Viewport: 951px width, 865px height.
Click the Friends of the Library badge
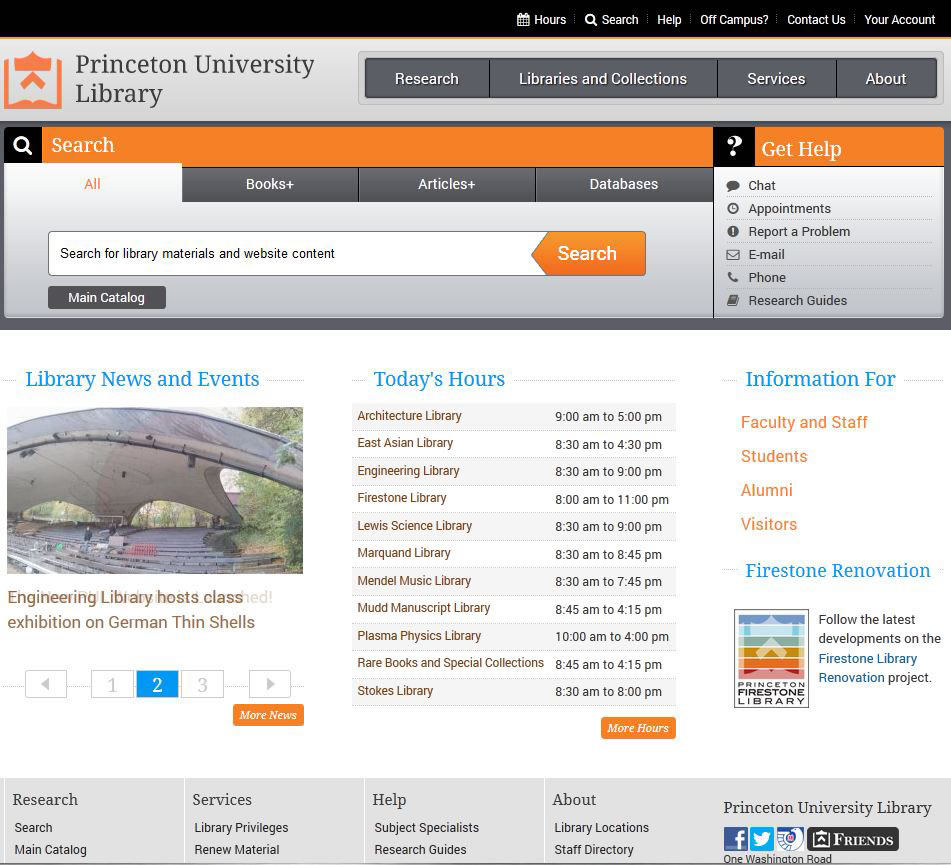coord(853,839)
